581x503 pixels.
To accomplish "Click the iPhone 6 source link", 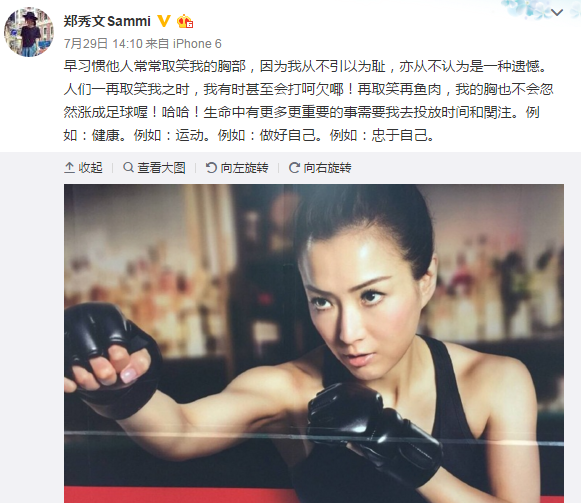I will coord(197,44).
